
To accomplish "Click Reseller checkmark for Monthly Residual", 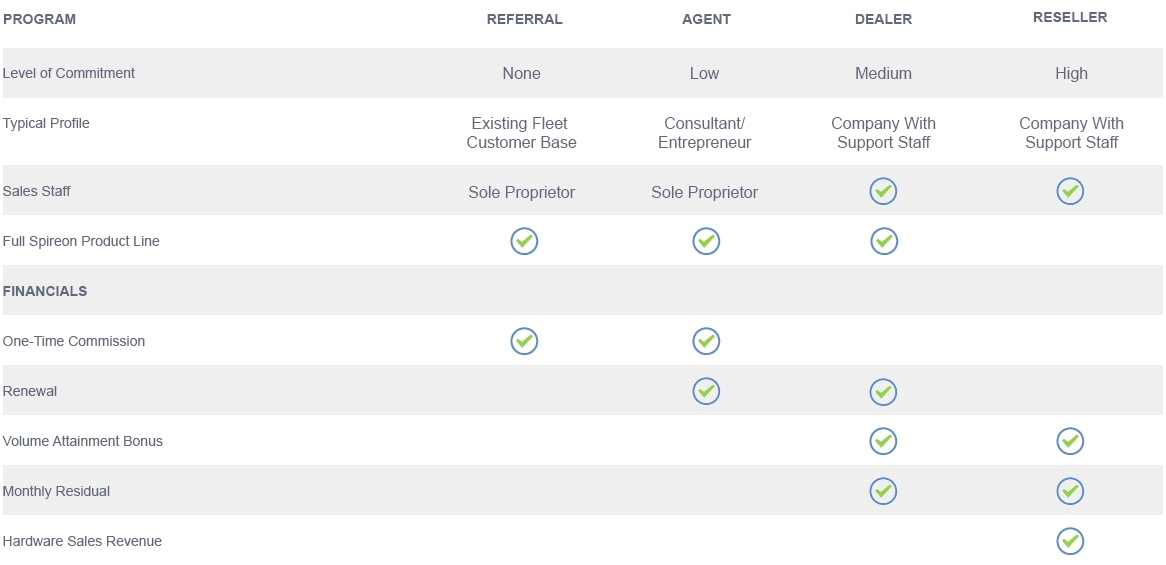I will tap(1070, 491).
